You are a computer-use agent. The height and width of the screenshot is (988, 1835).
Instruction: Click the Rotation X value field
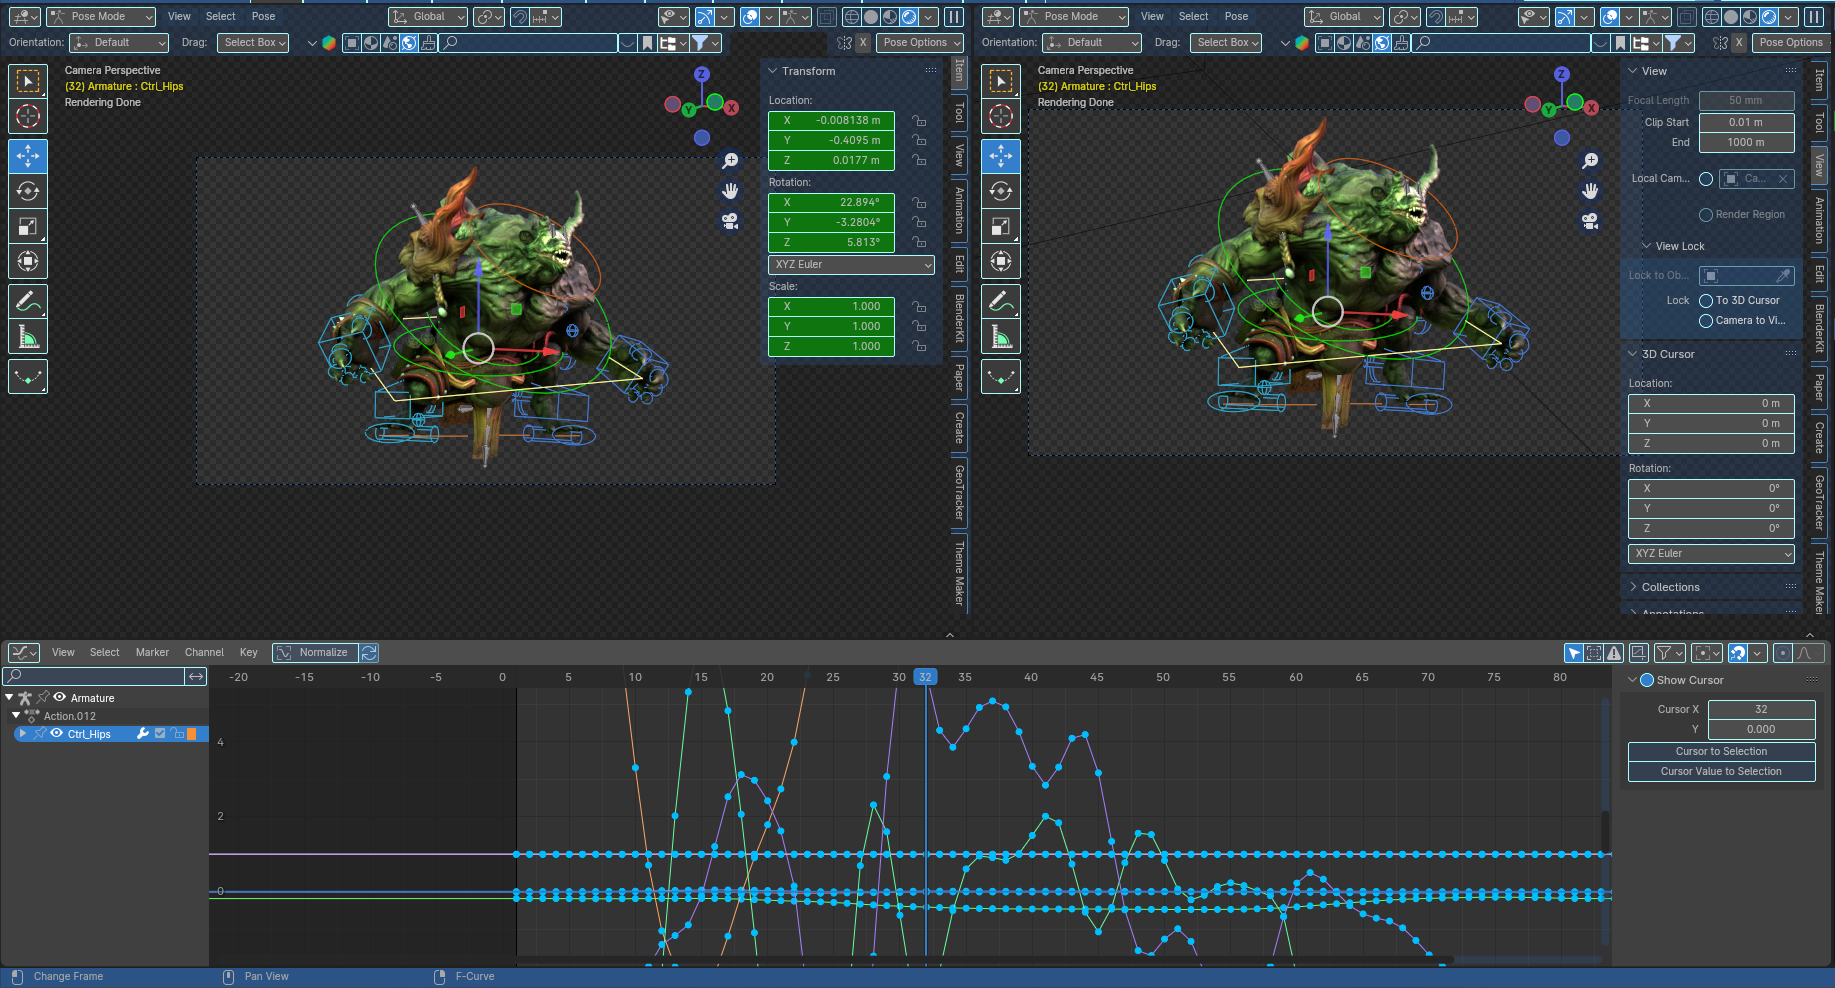coord(831,203)
